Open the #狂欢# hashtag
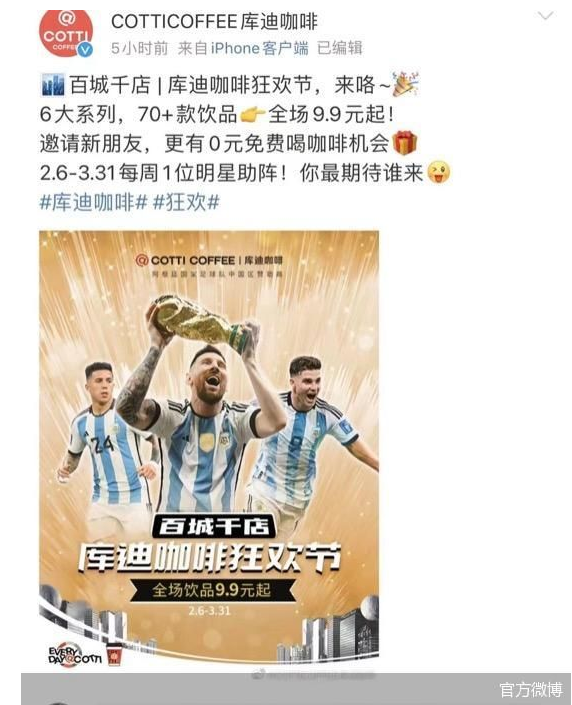572x705 pixels. tap(186, 203)
